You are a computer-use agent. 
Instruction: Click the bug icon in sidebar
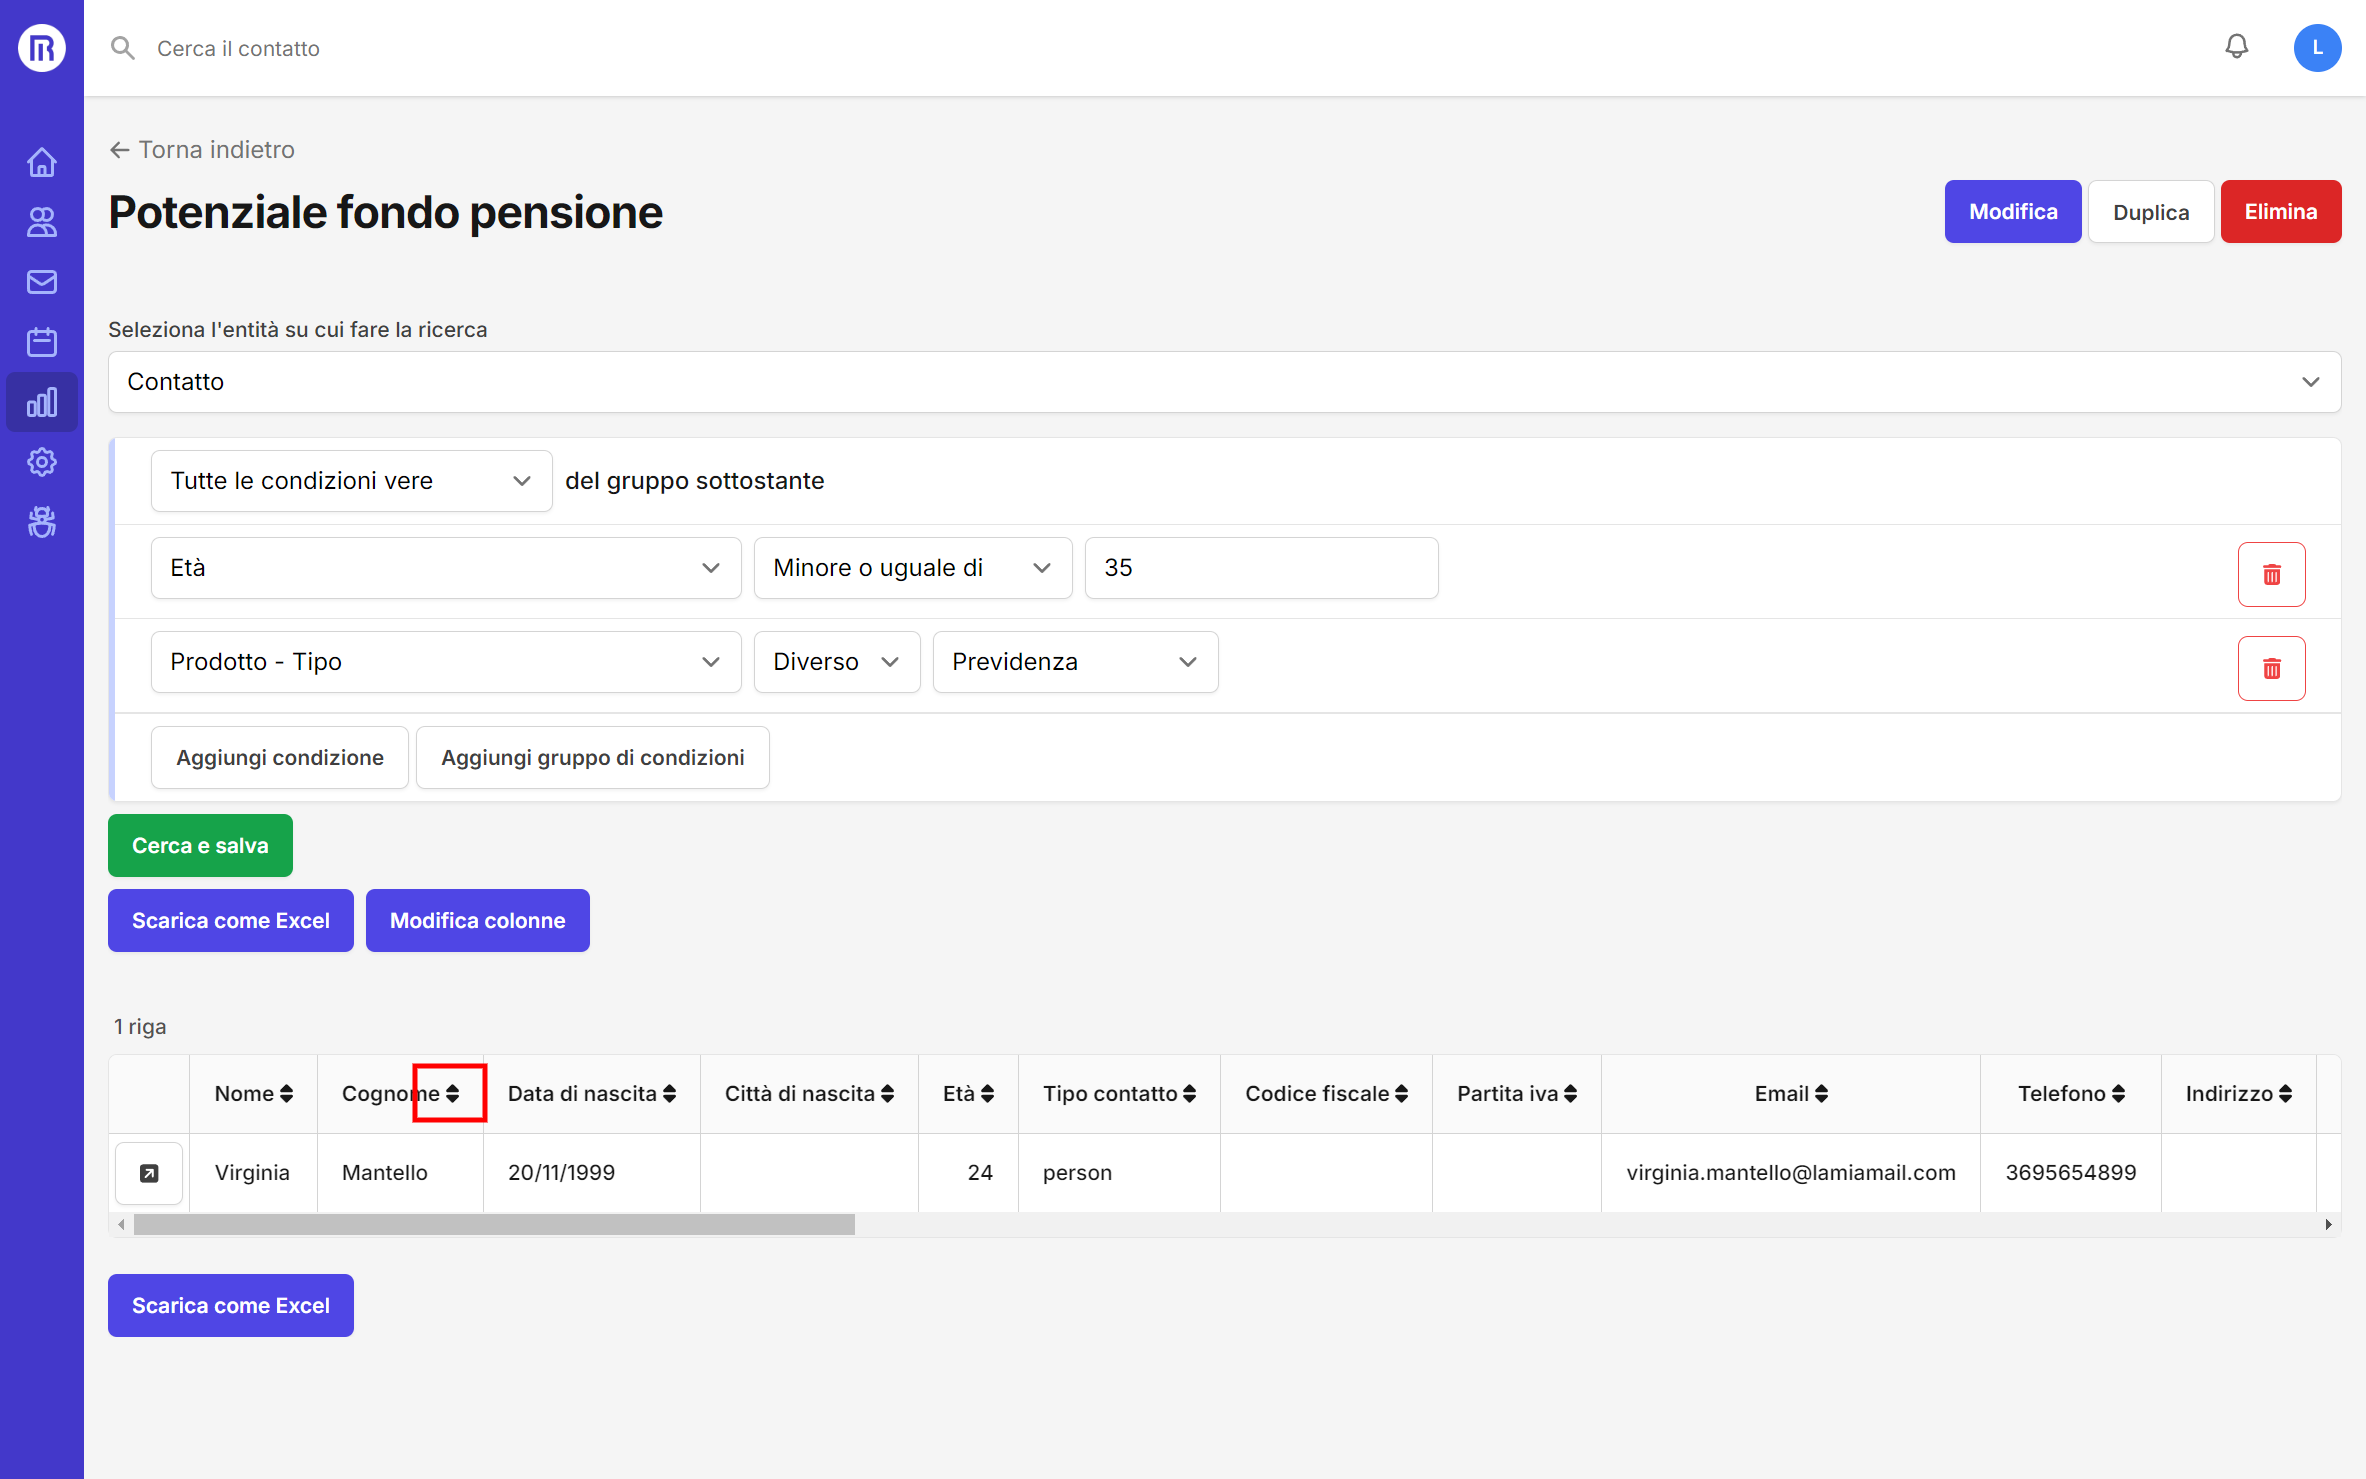pyautogui.click(x=42, y=522)
